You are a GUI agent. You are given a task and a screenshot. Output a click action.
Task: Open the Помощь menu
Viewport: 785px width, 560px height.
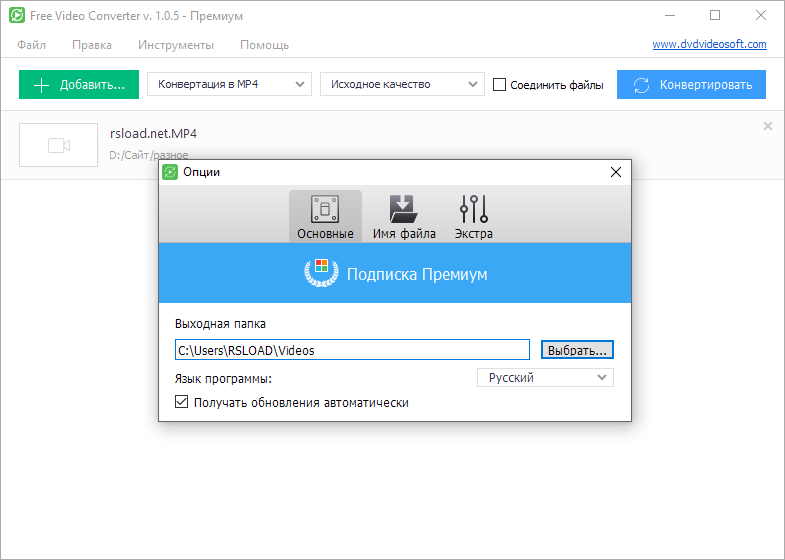tap(264, 45)
